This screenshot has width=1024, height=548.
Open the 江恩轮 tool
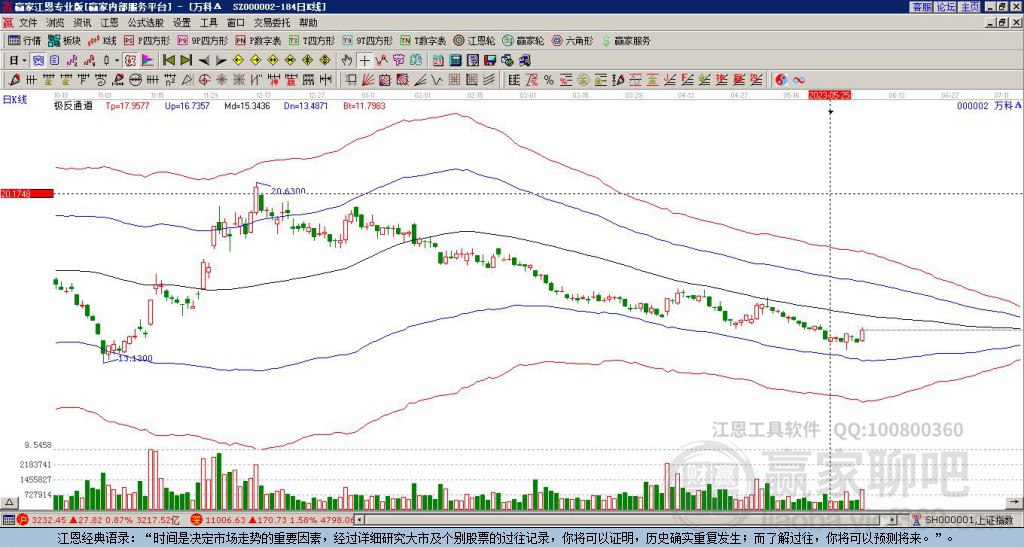point(473,40)
